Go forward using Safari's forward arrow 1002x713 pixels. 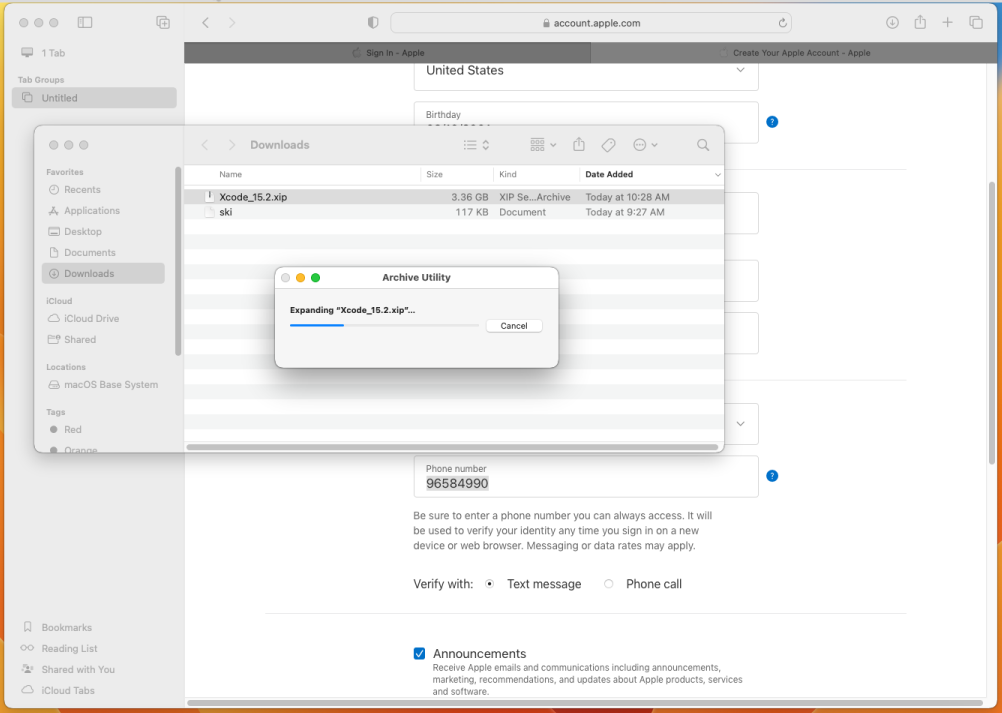232,22
